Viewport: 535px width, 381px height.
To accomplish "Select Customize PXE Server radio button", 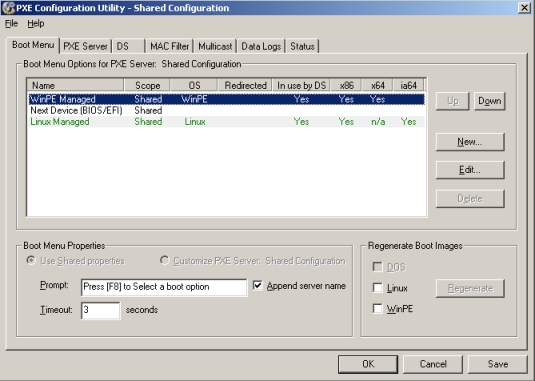I will [164, 261].
